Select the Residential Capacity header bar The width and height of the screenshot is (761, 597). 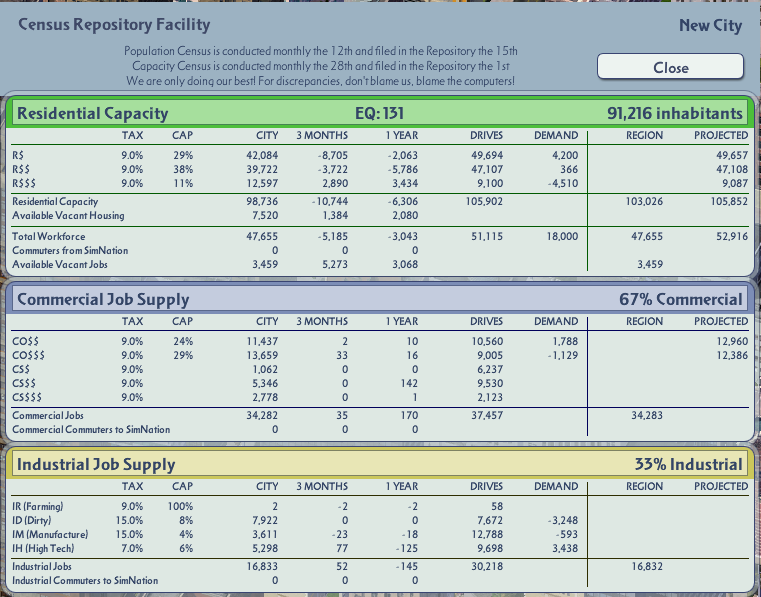[x=380, y=113]
